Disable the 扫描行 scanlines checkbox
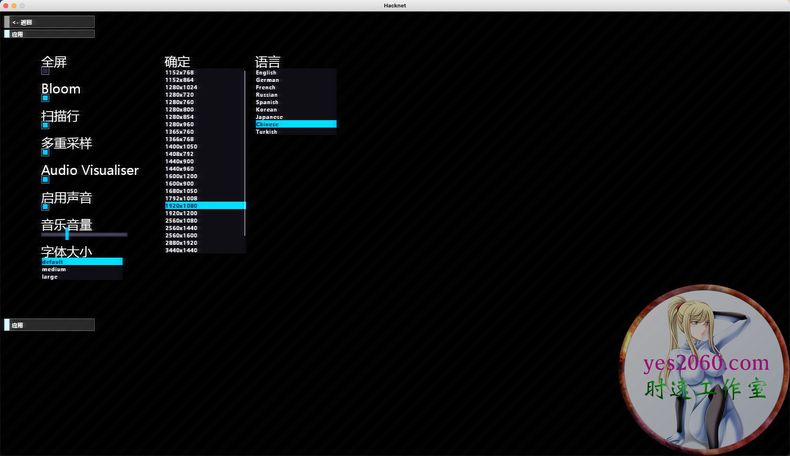Viewport: 790px width, 456px height. click(45, 125)
